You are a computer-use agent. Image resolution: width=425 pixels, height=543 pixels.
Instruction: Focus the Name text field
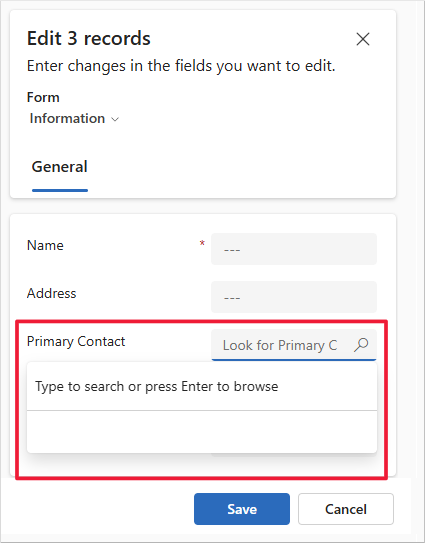tap(294, 249)
